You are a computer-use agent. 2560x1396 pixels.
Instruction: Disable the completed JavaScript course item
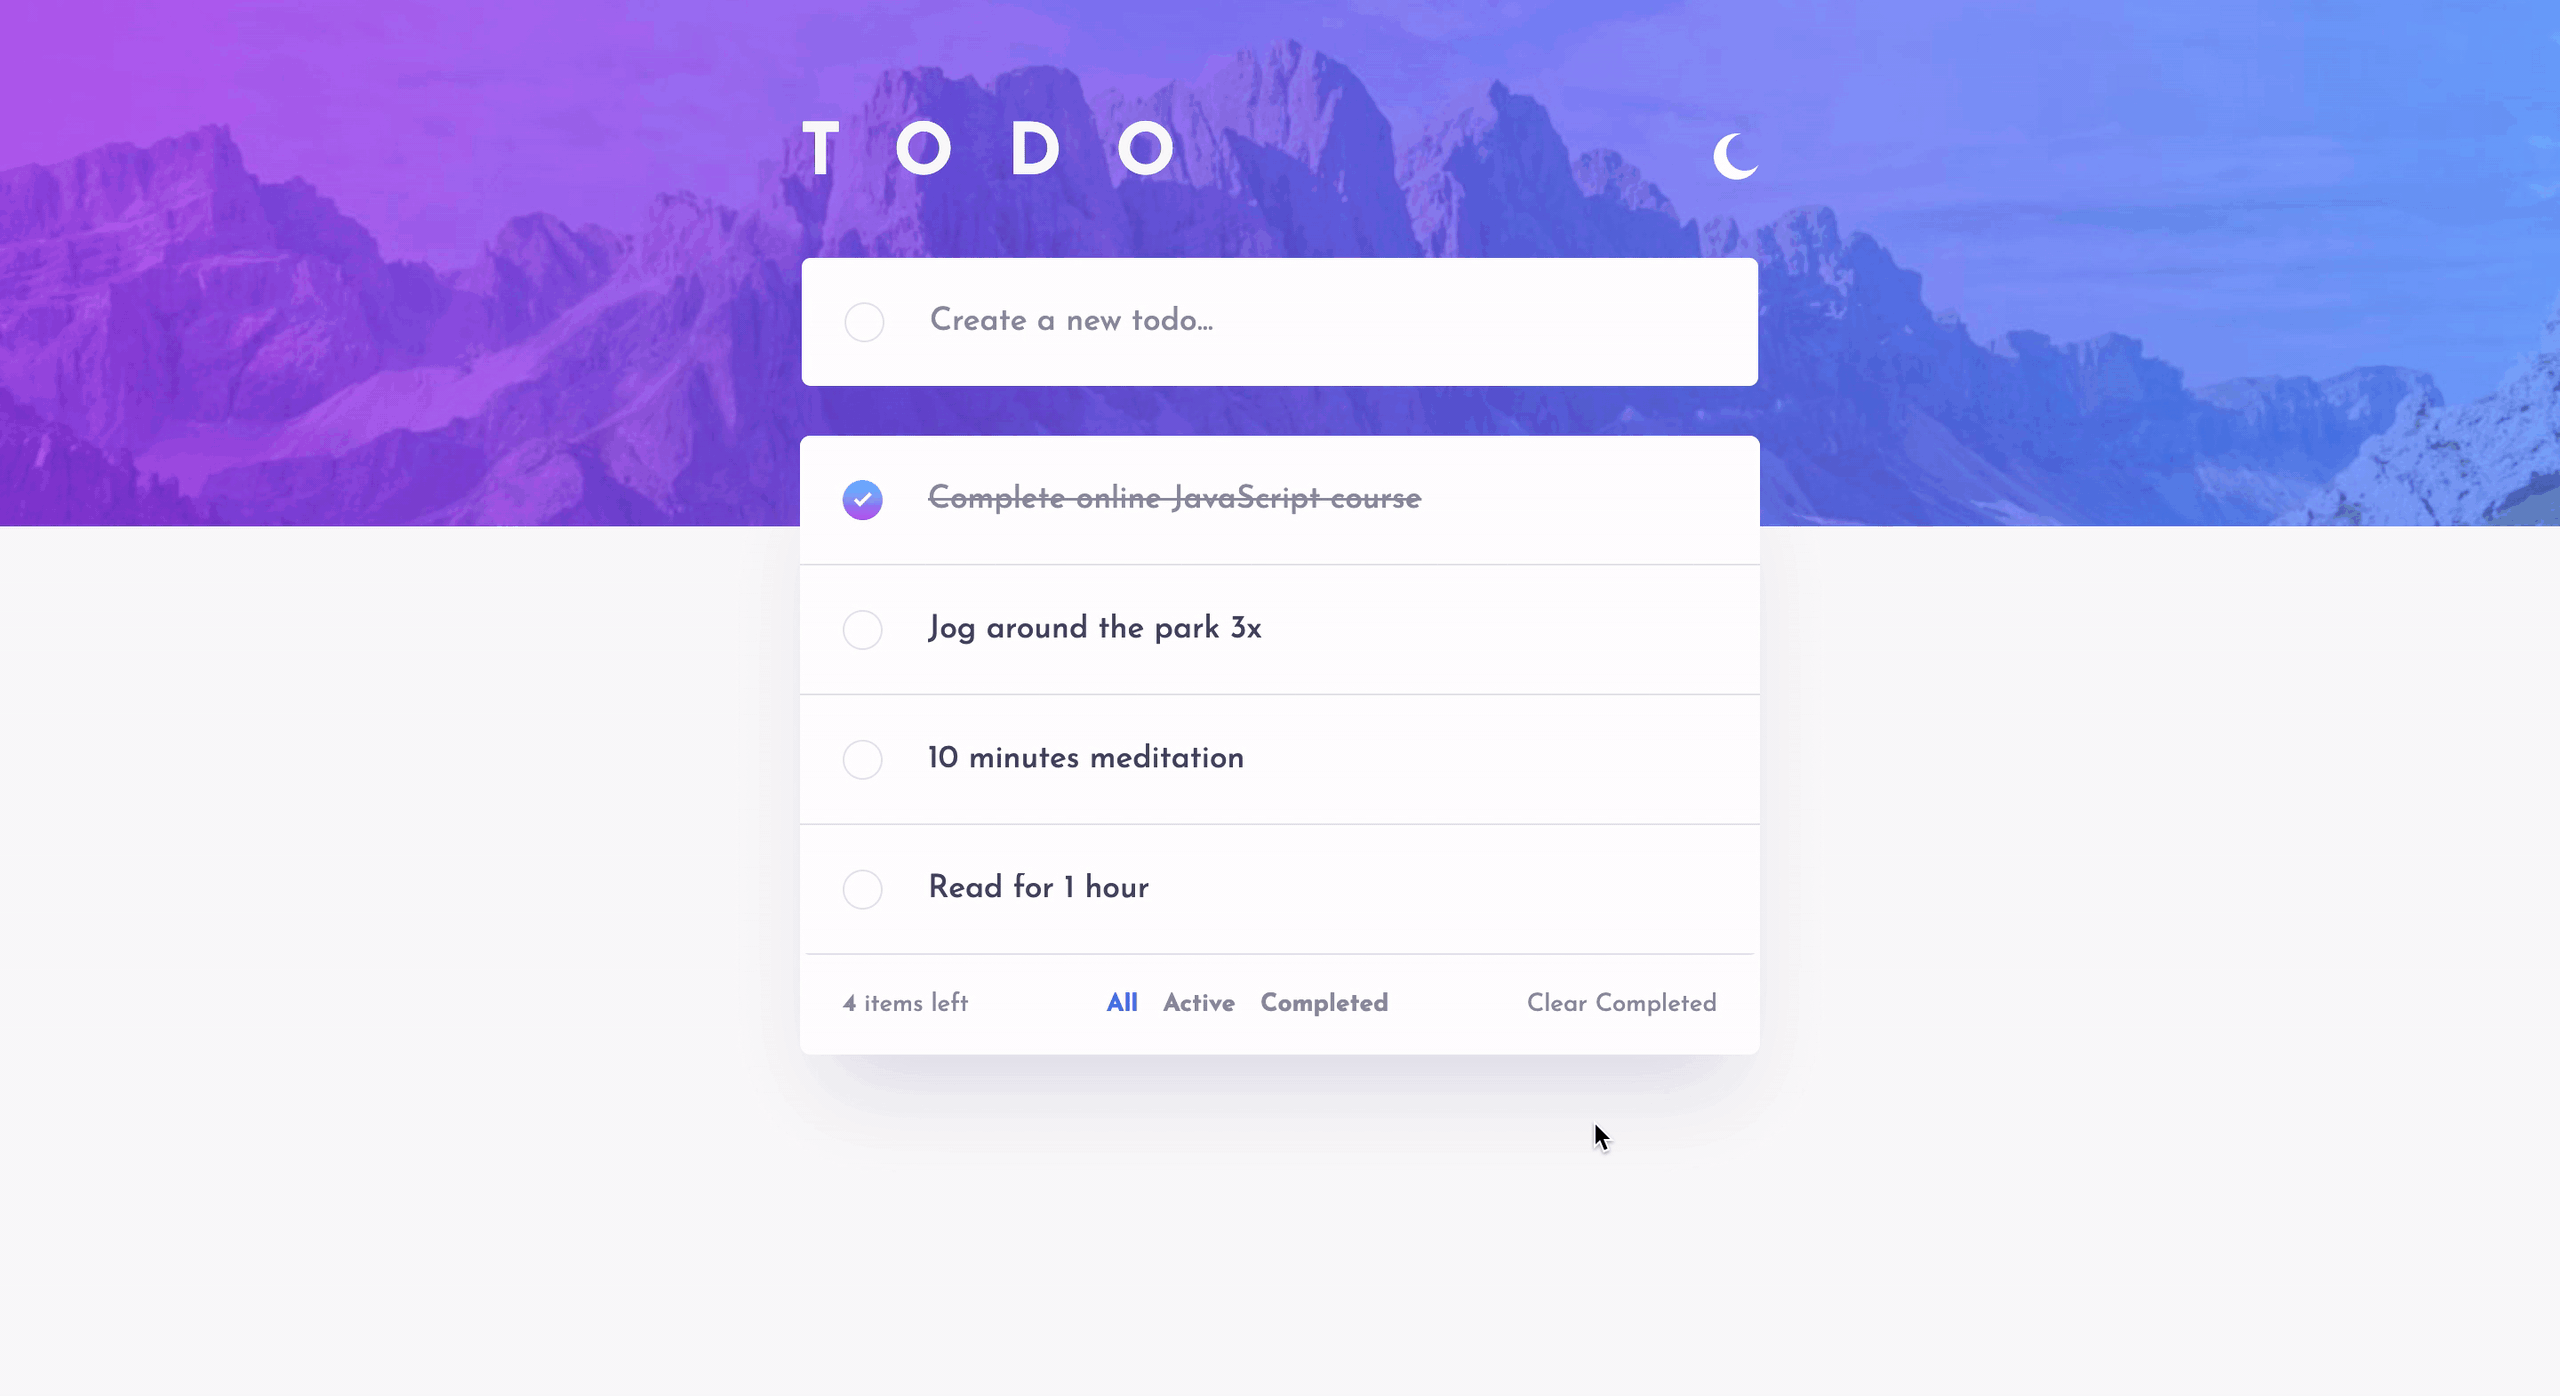pyautogui.click(x=863, y=499)
